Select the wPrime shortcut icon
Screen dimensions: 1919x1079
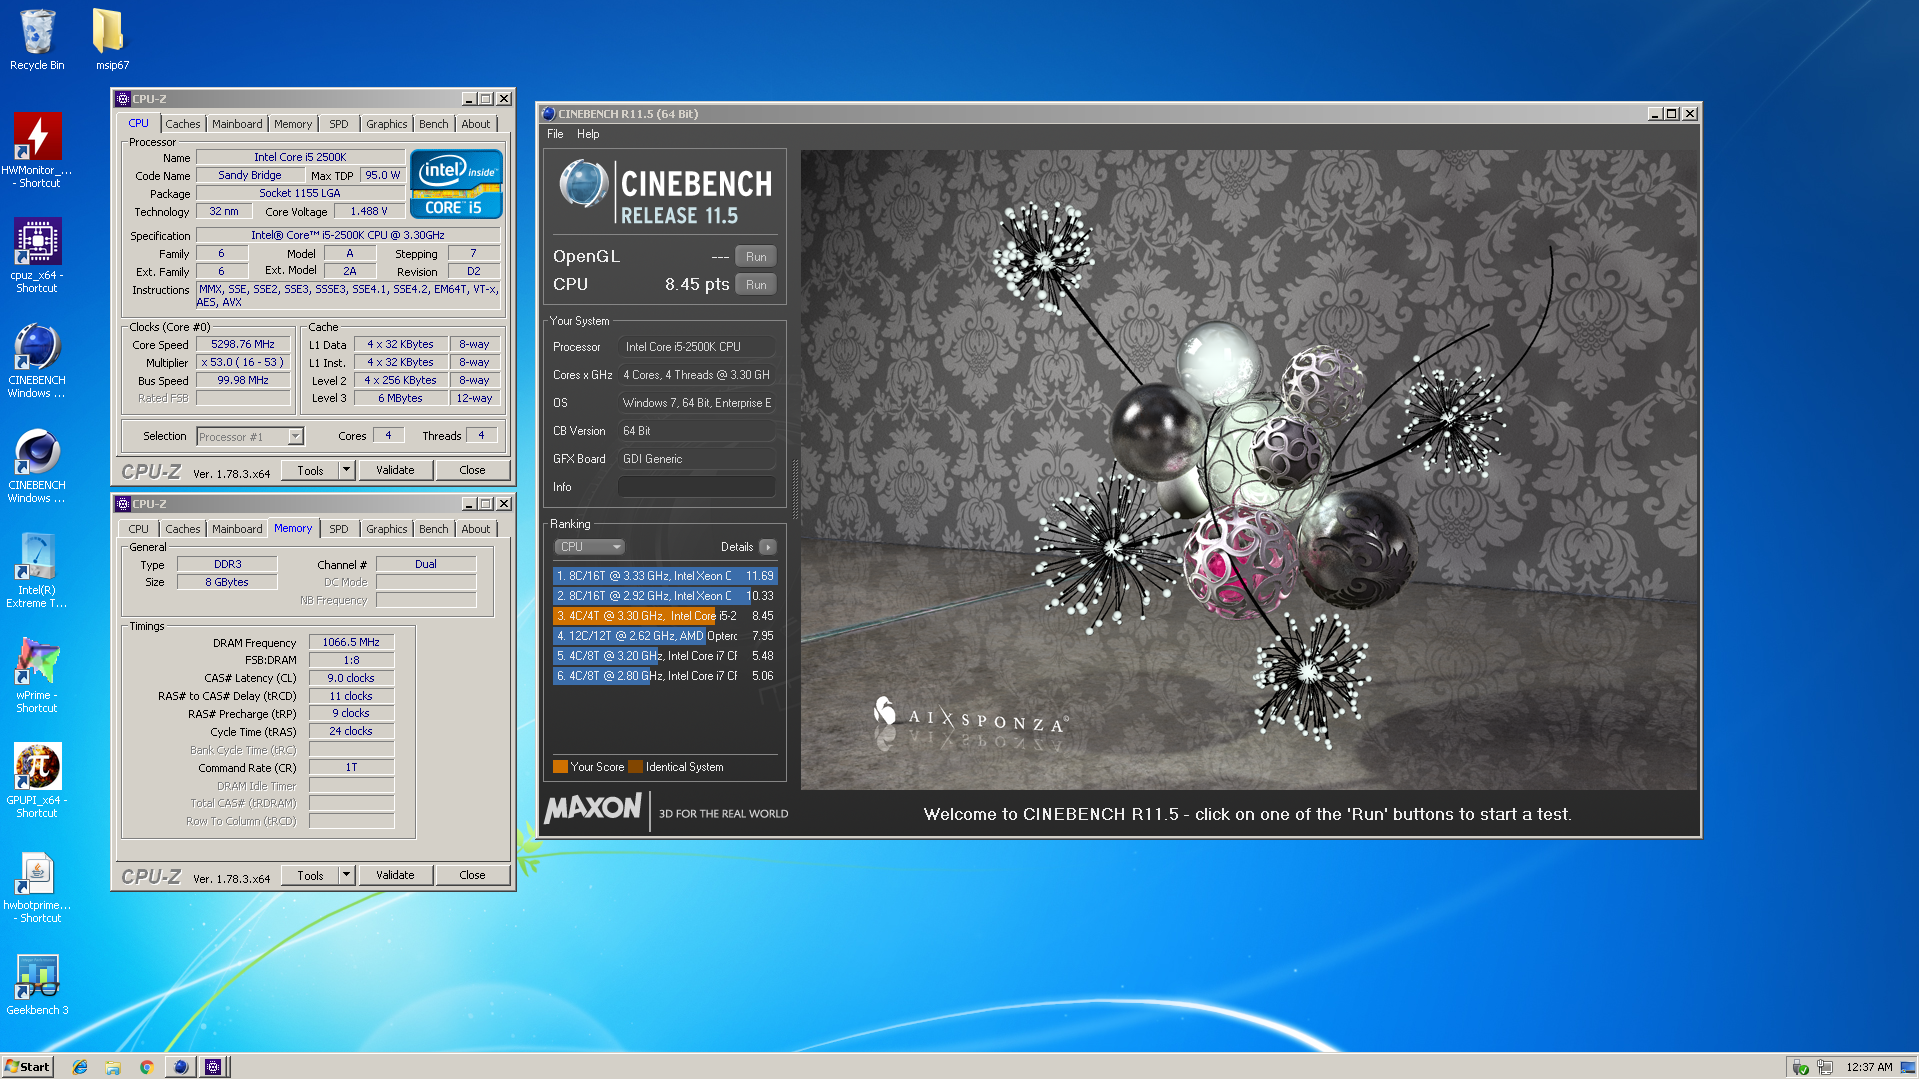click(37, 675)
